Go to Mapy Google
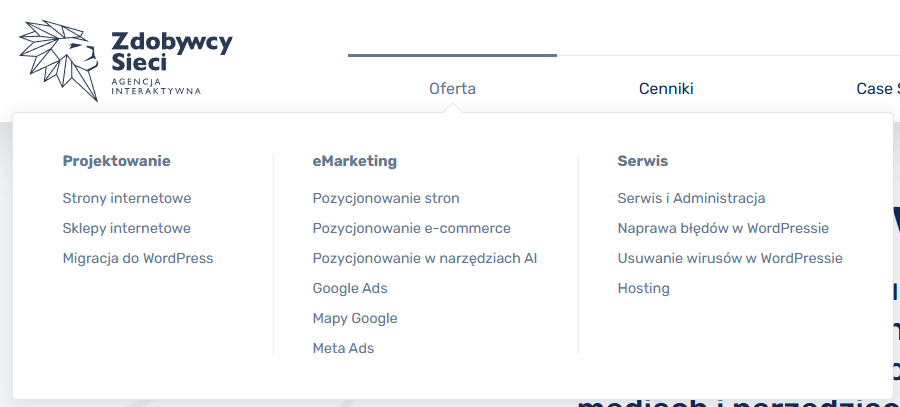 pos(355,318)
